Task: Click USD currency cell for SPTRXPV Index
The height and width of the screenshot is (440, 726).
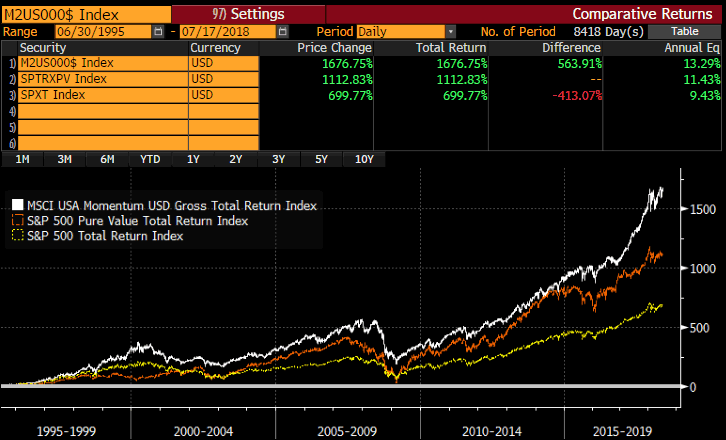Action: pyautogui.click(x=224, y=79)
